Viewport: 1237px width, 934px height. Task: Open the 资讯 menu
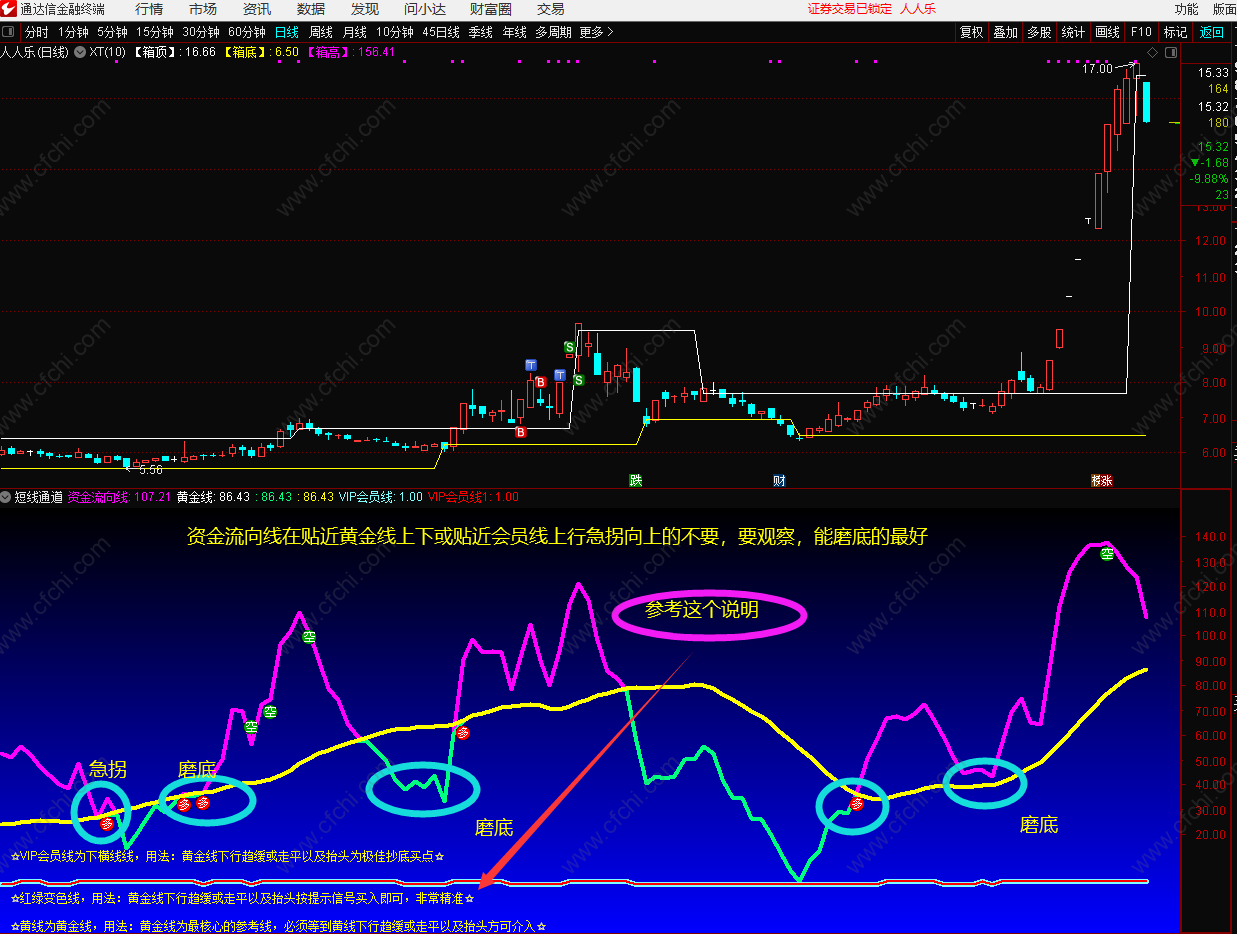click(257, 9)
